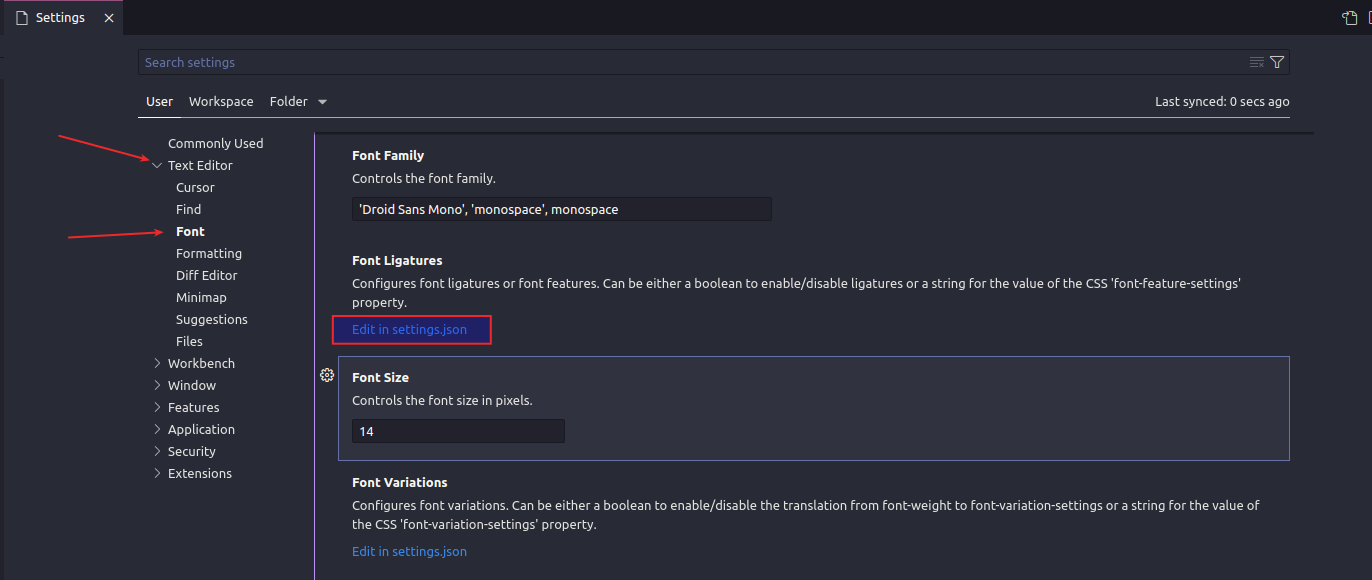
Task: Click the filter settings funnel icon
Action: (x=1277, y=62)
